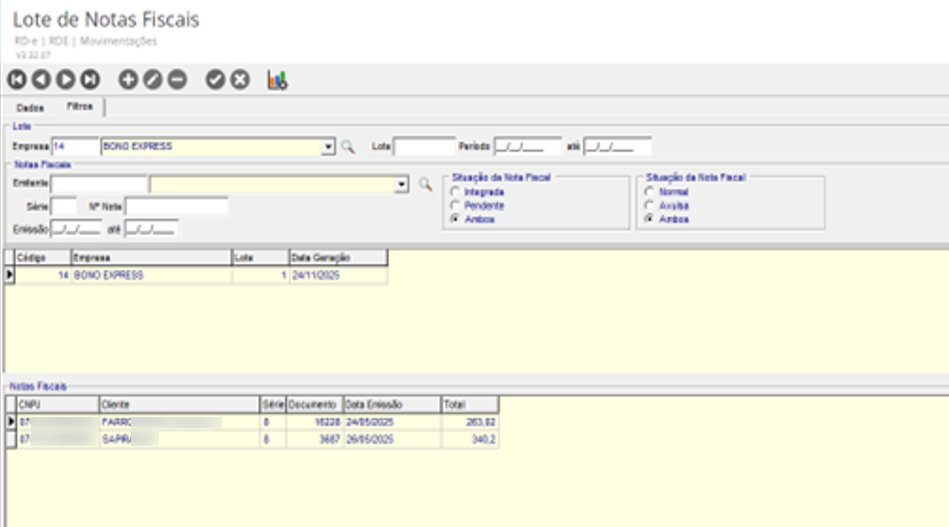Select the Normal radio option
Screen dimensions: 949x527
(649, 192)
